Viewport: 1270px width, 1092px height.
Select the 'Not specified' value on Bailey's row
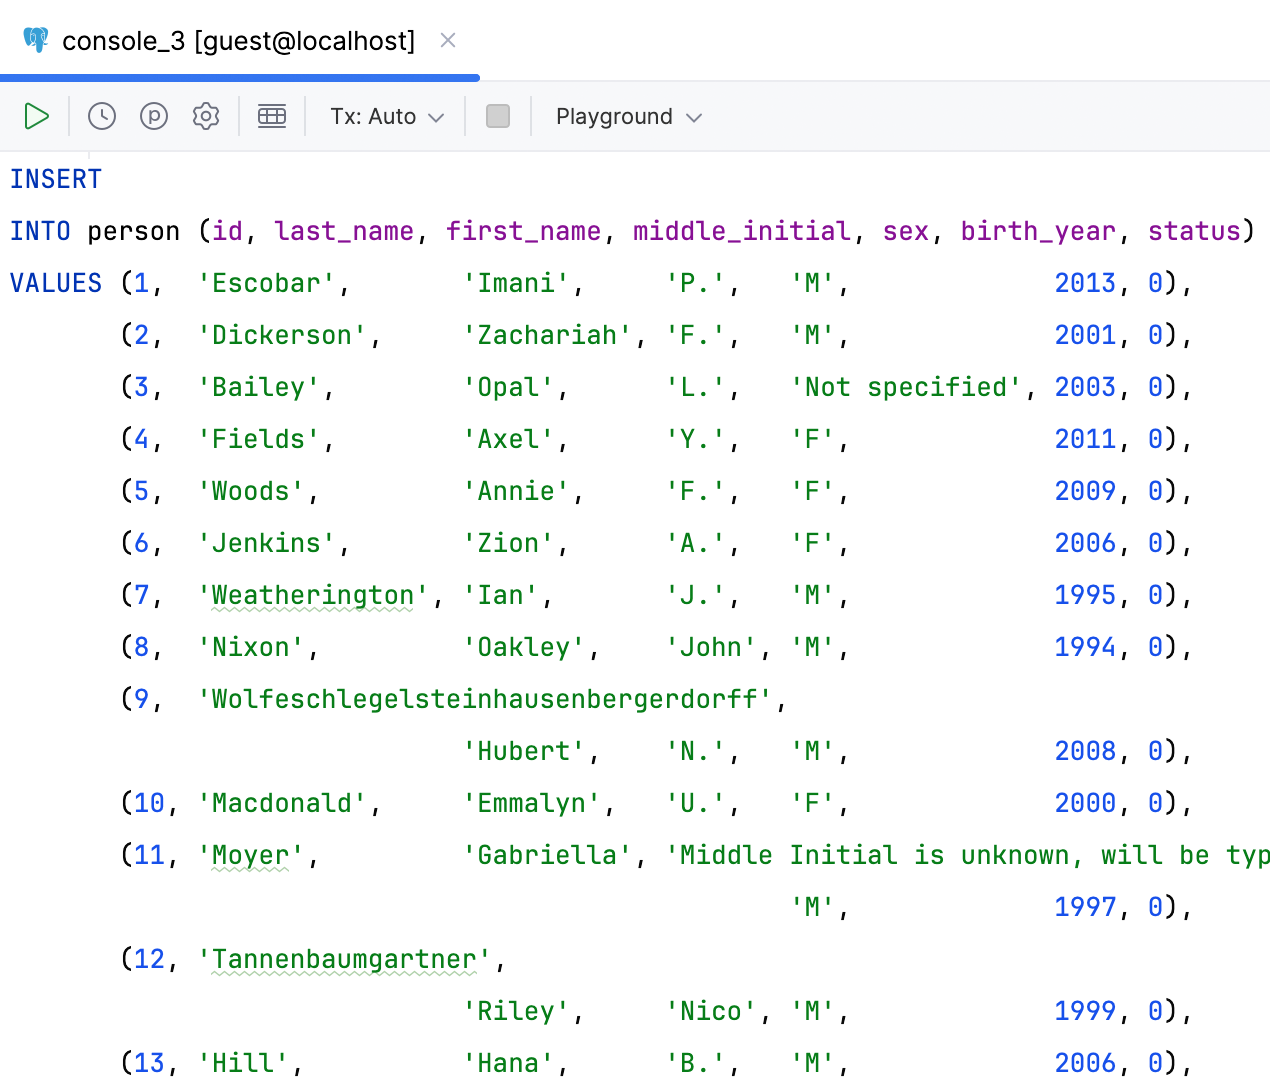(908, 387)
